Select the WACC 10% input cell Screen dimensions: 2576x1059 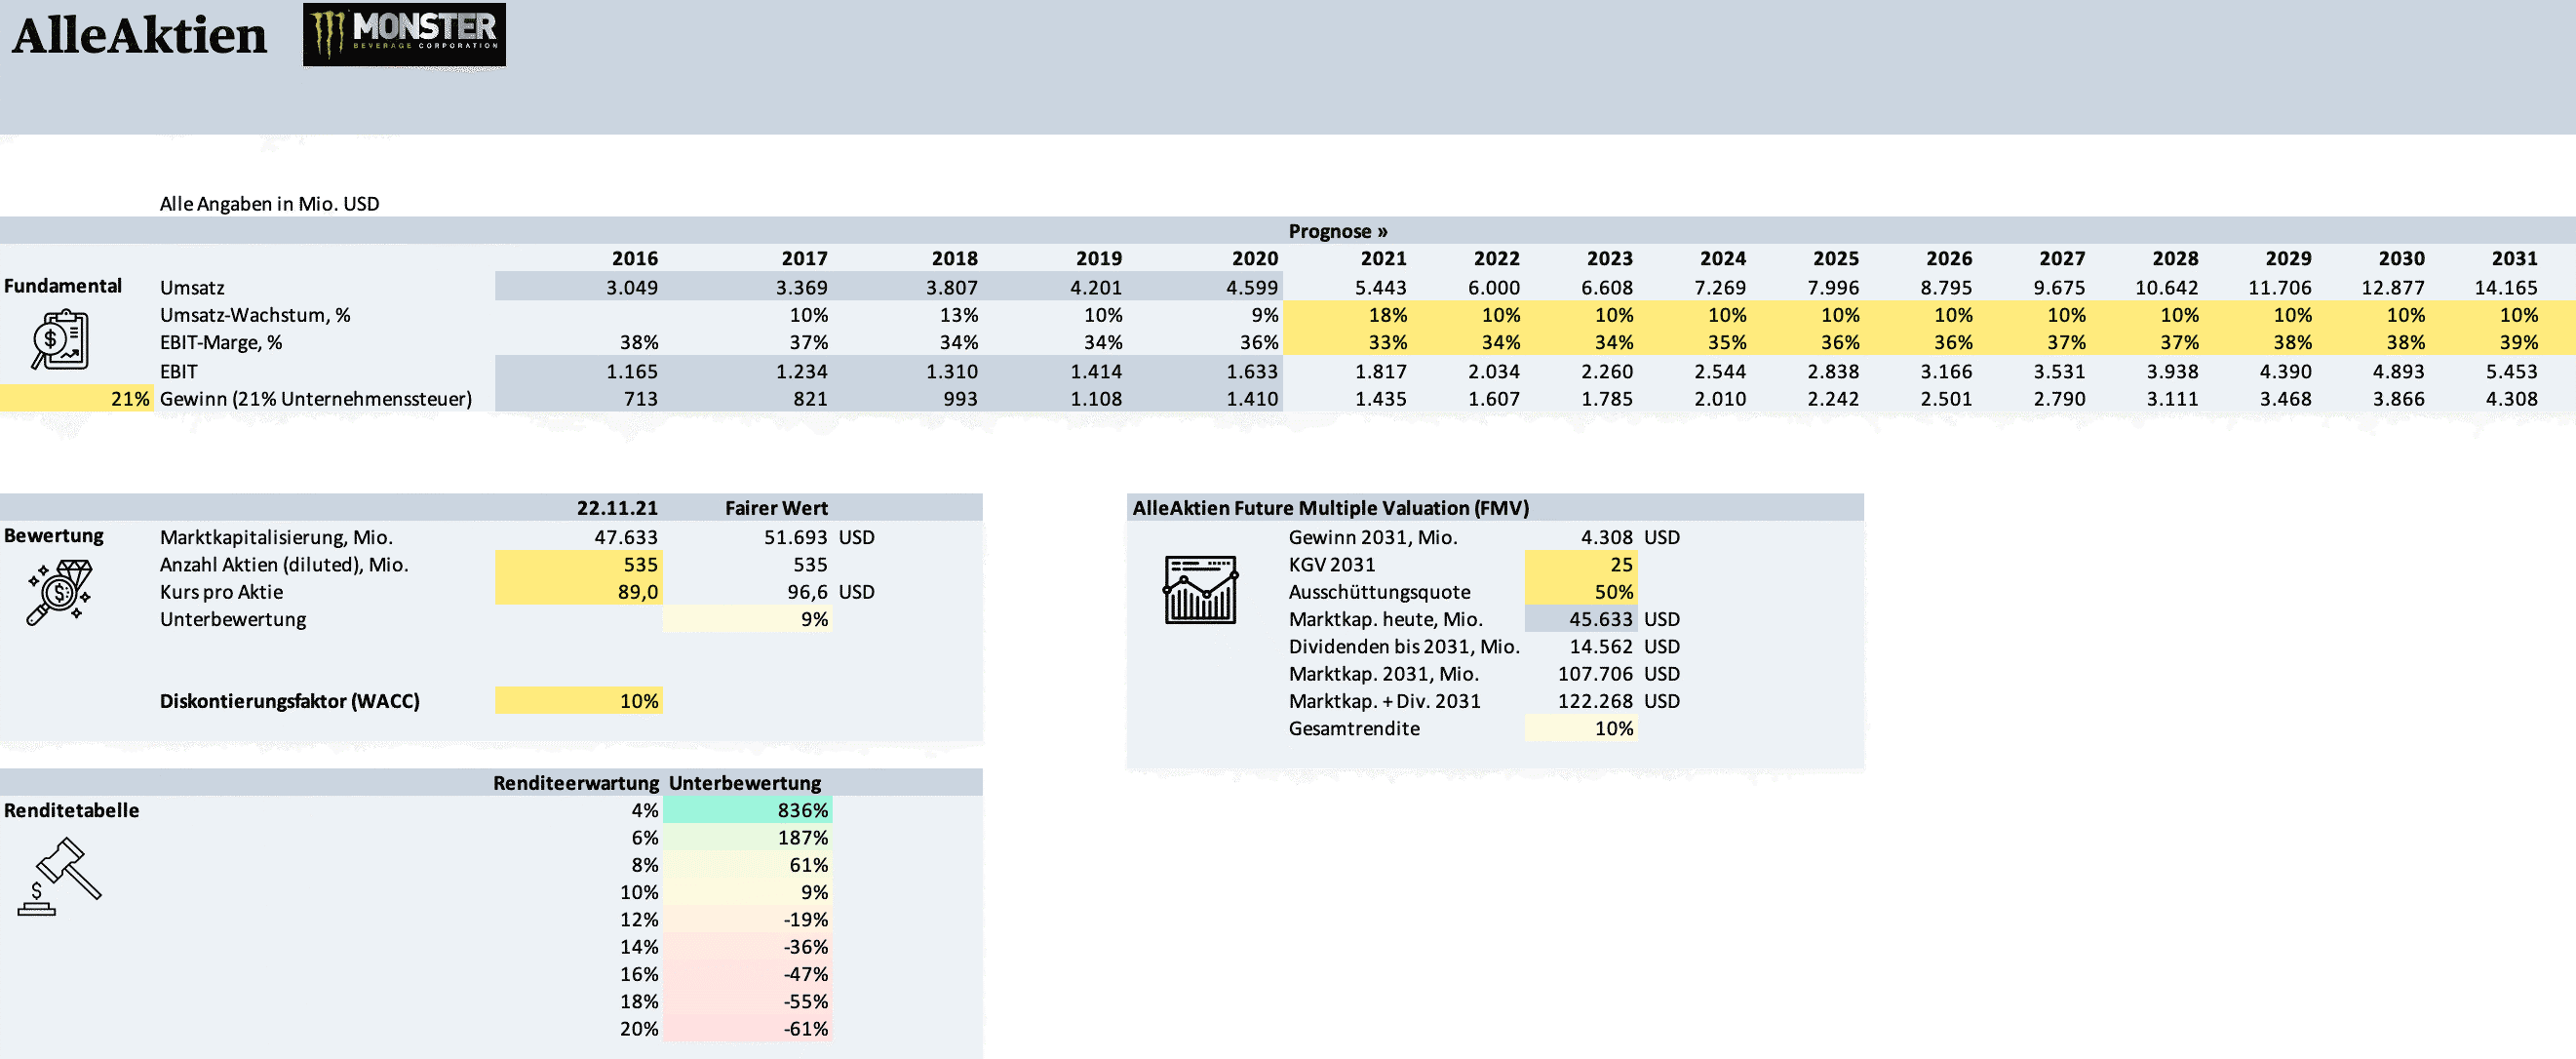579,700
